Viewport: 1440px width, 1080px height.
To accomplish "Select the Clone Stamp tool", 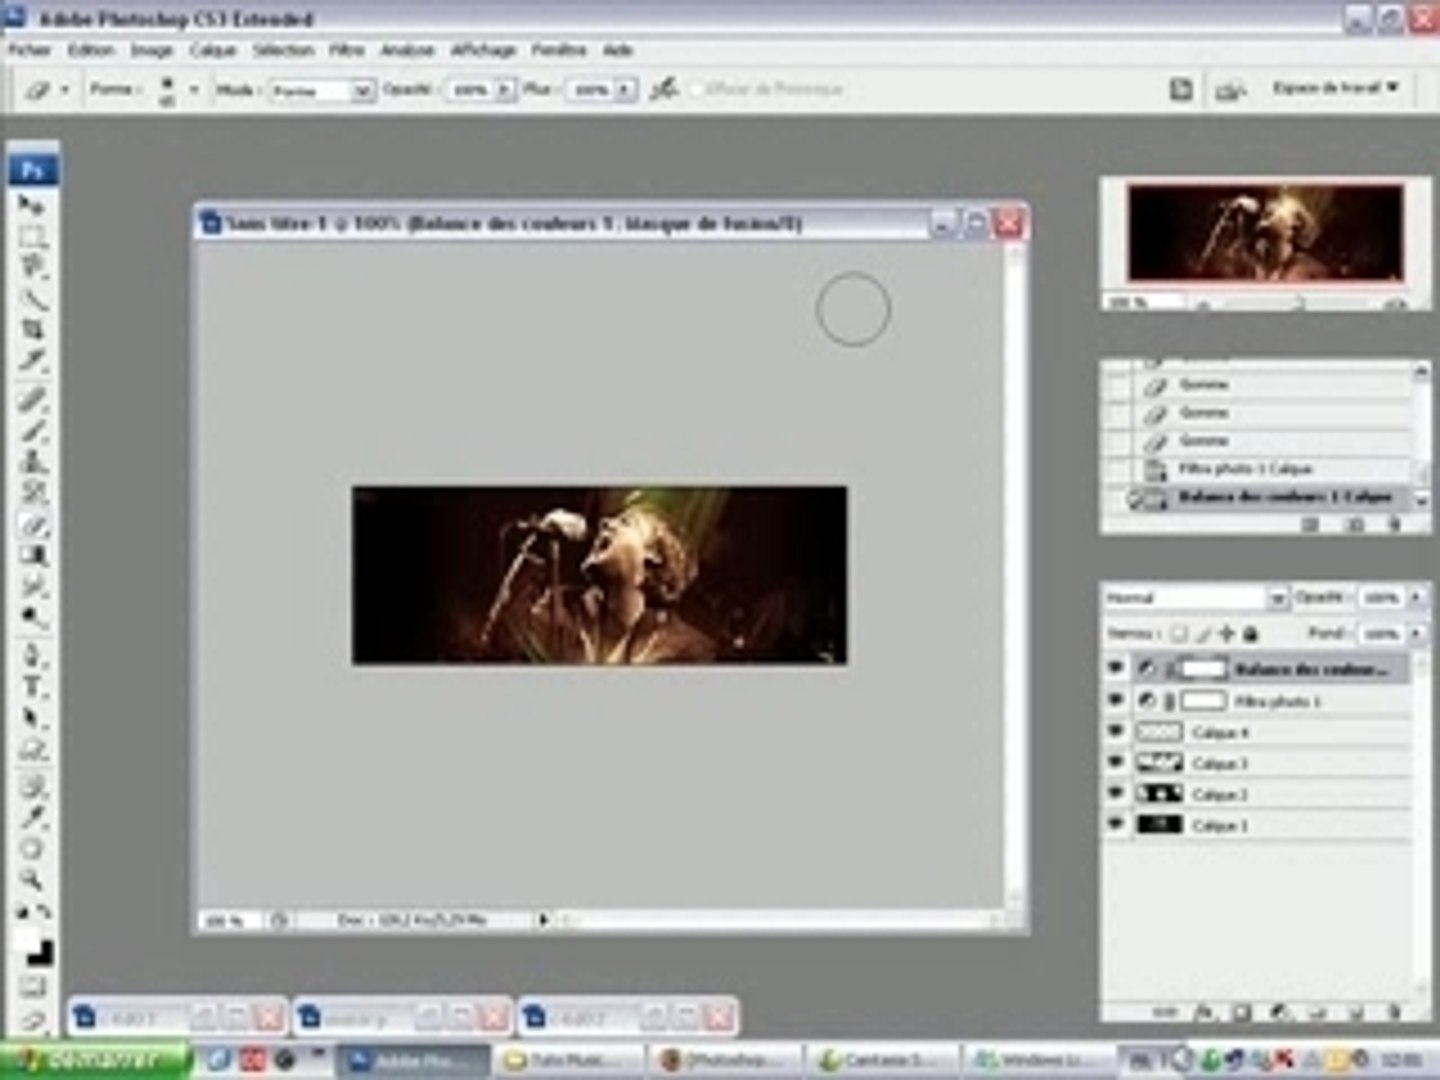I will click(x=32, y=462).
